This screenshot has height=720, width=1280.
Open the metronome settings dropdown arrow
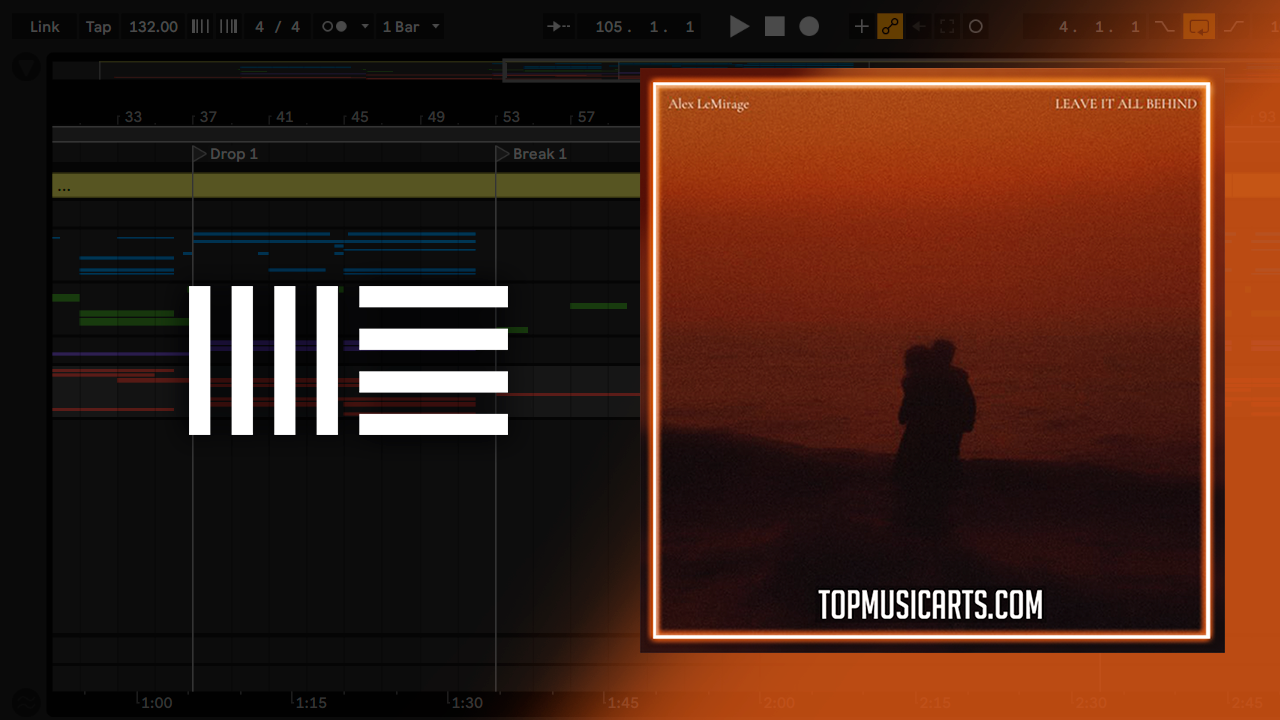(364, 27)
